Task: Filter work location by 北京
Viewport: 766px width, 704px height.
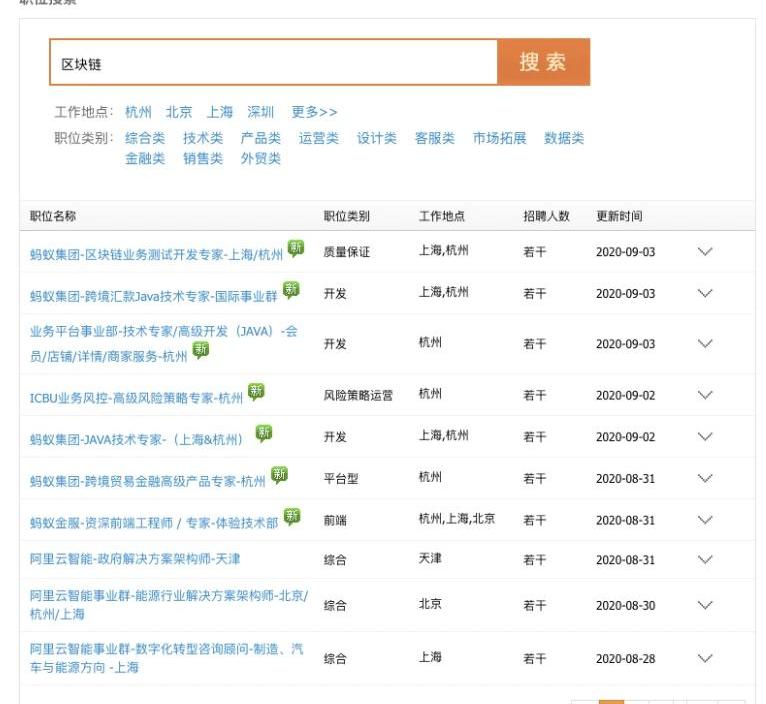Action: click(x=179, y=112)
